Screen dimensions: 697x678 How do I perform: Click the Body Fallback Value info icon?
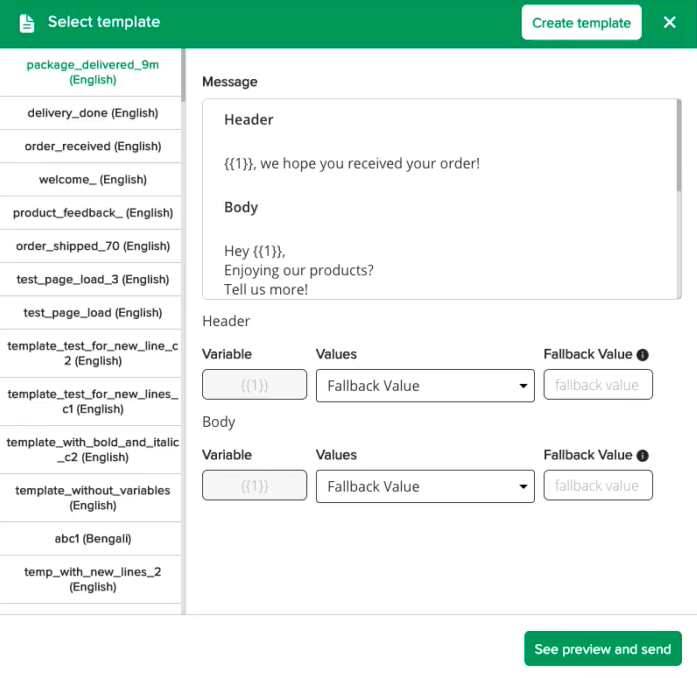(643, 455)
